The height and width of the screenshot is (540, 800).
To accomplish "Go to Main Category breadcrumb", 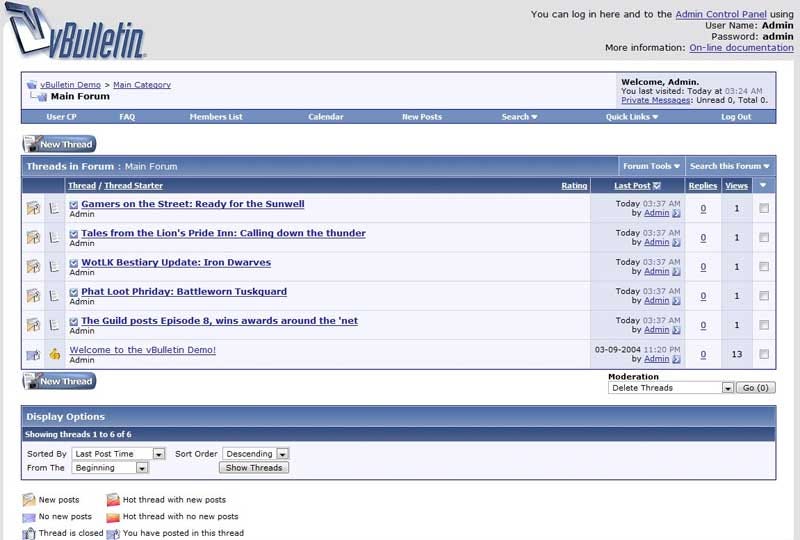I will pyautogui.click(x=142, y=85).
